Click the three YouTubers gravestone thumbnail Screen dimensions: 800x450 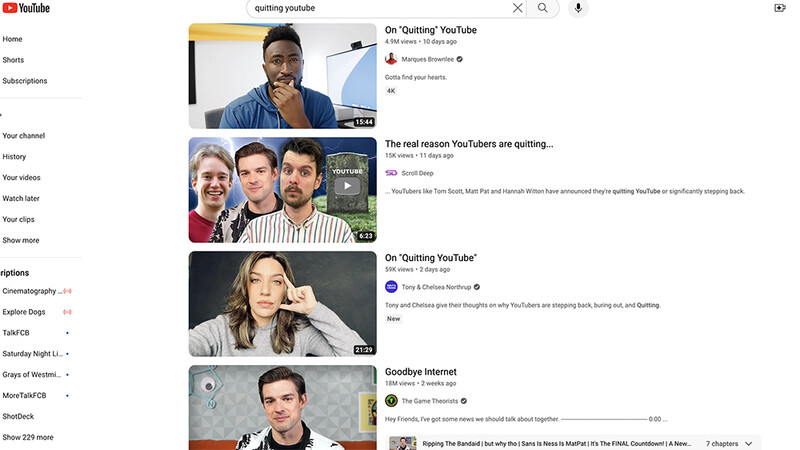click(283, 190)
